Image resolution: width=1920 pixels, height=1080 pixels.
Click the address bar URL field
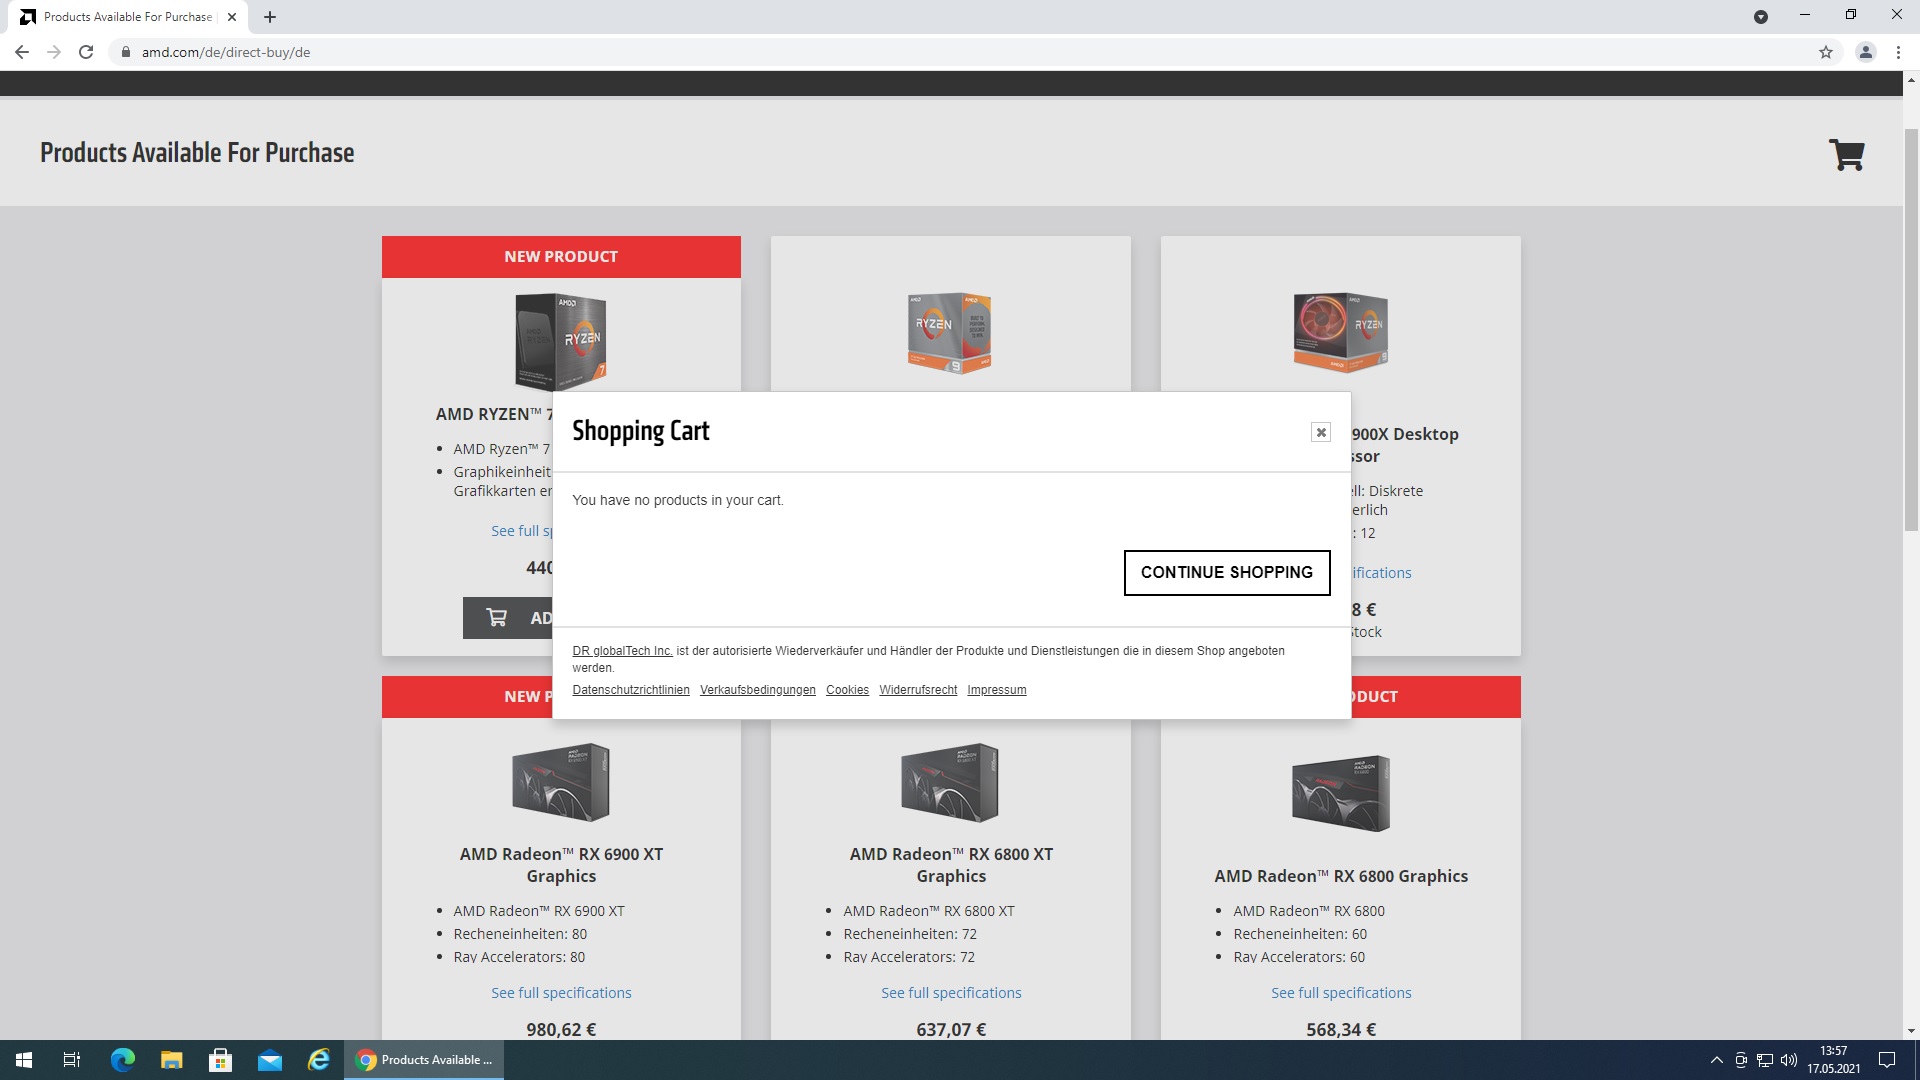click(600, 52)
